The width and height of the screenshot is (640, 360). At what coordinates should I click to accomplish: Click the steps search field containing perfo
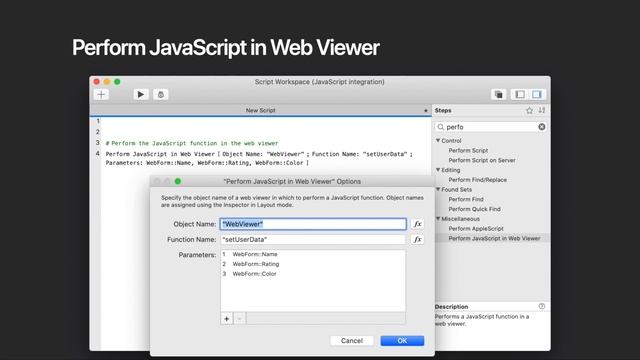click(x=491, y=127)
